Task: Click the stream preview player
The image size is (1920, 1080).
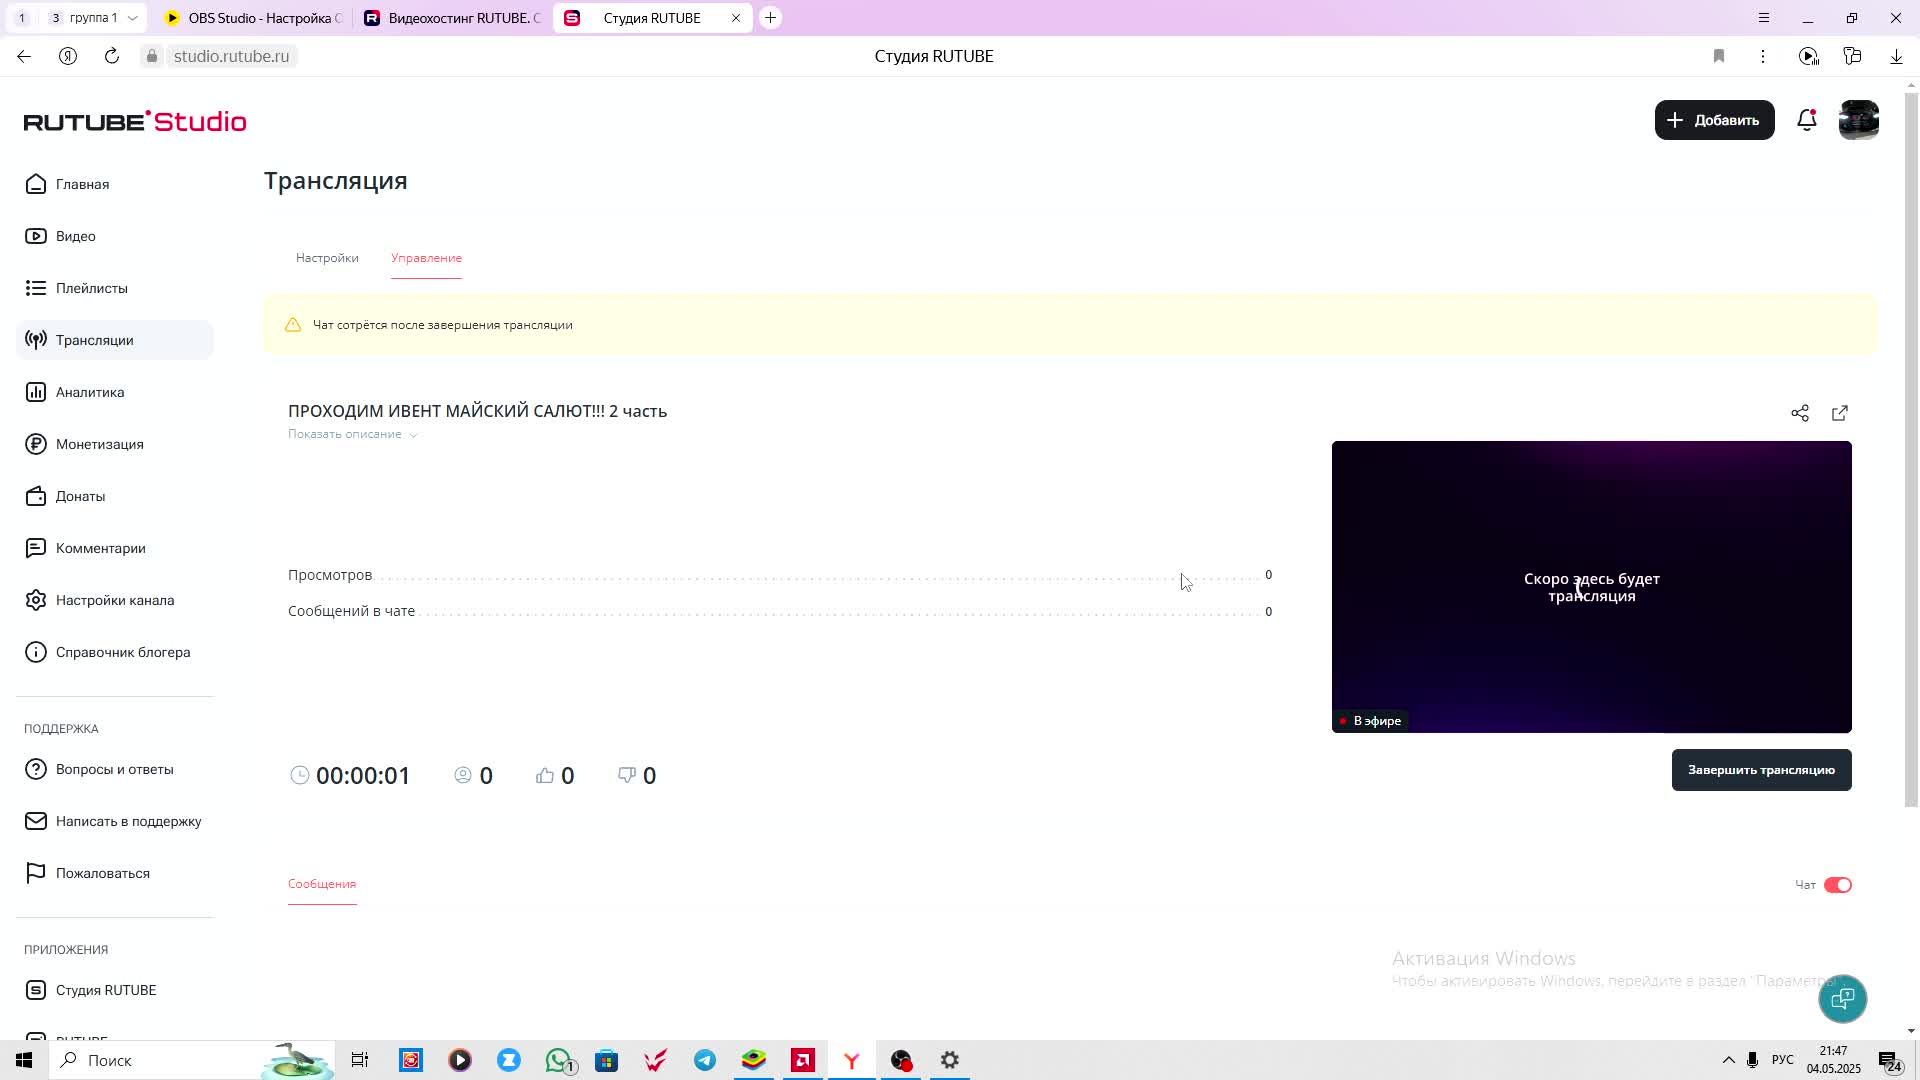Action: pos(1591,587)
